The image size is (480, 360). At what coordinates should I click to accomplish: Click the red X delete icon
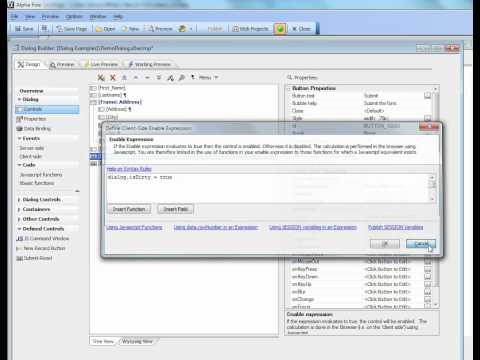point(113,78)
